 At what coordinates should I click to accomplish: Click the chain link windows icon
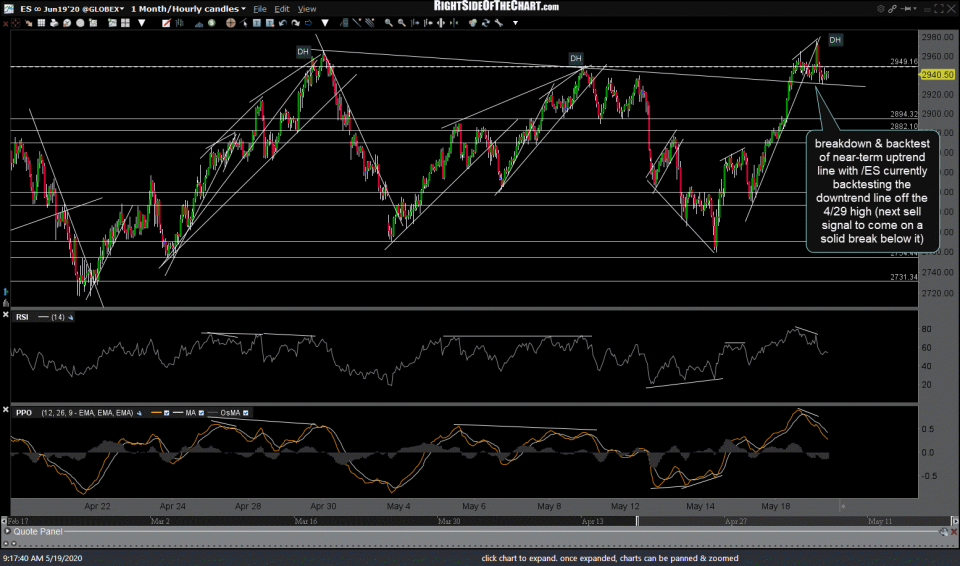pos(893,9)
